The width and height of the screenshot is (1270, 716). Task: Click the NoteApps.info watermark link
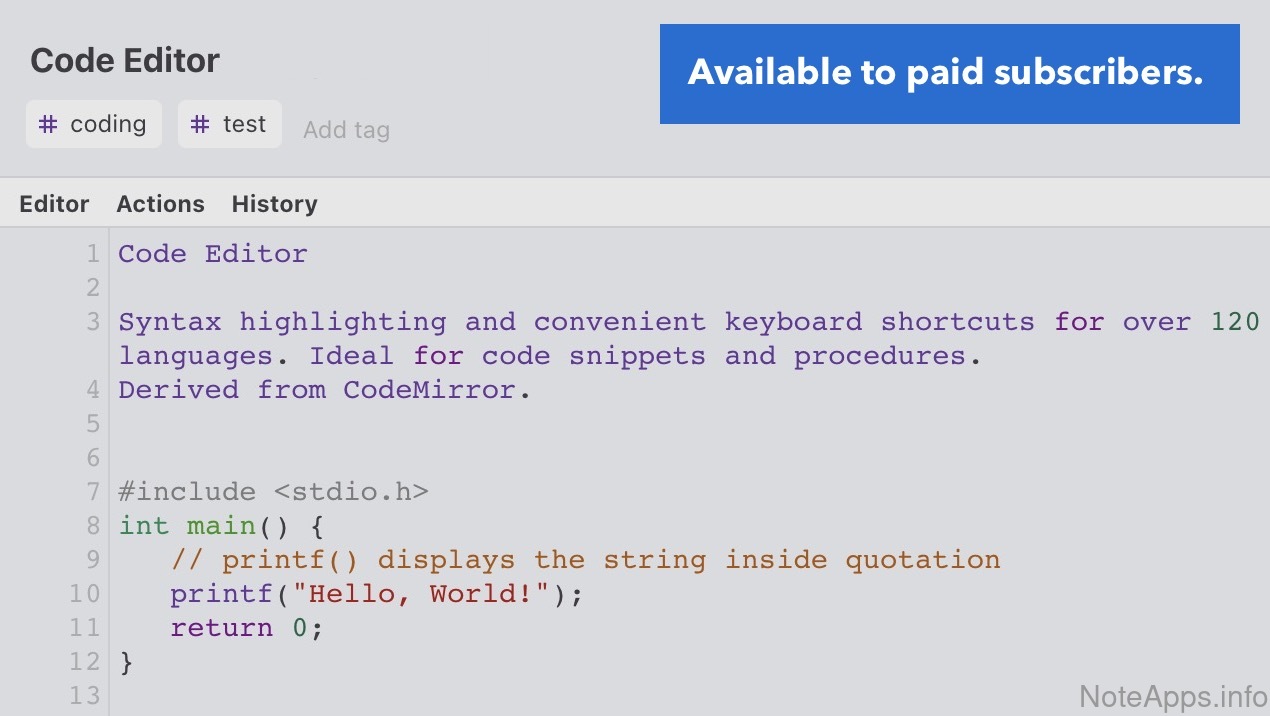coord(1172,696)
